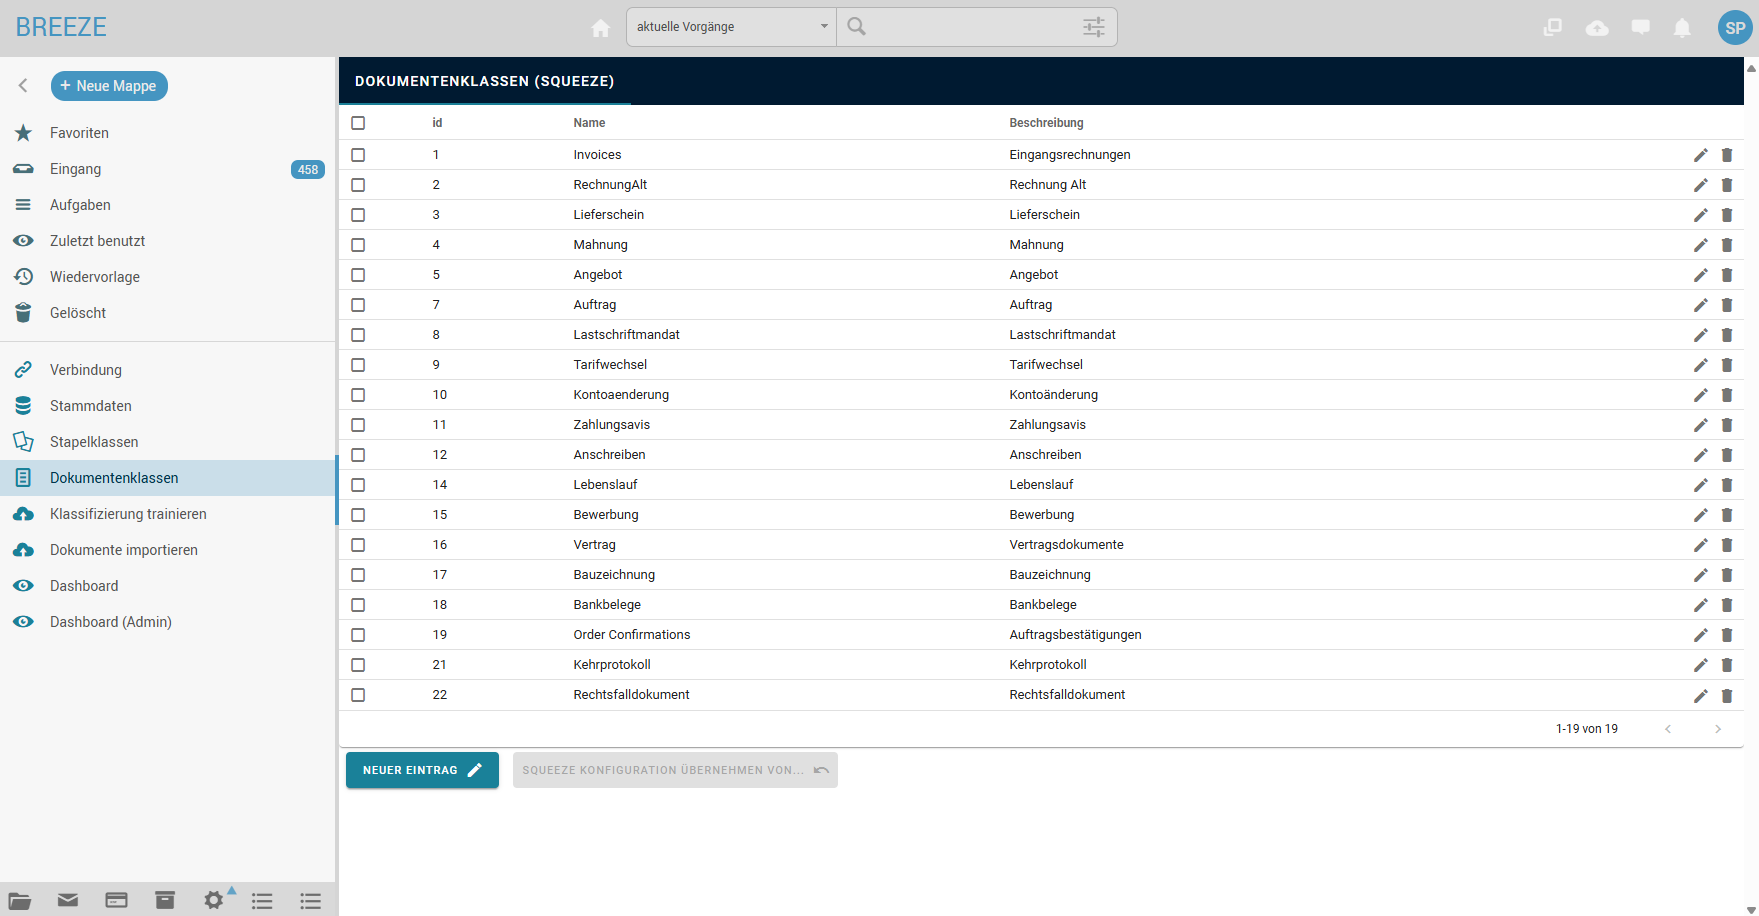Sort table by id column header

[x=437, y=123]
